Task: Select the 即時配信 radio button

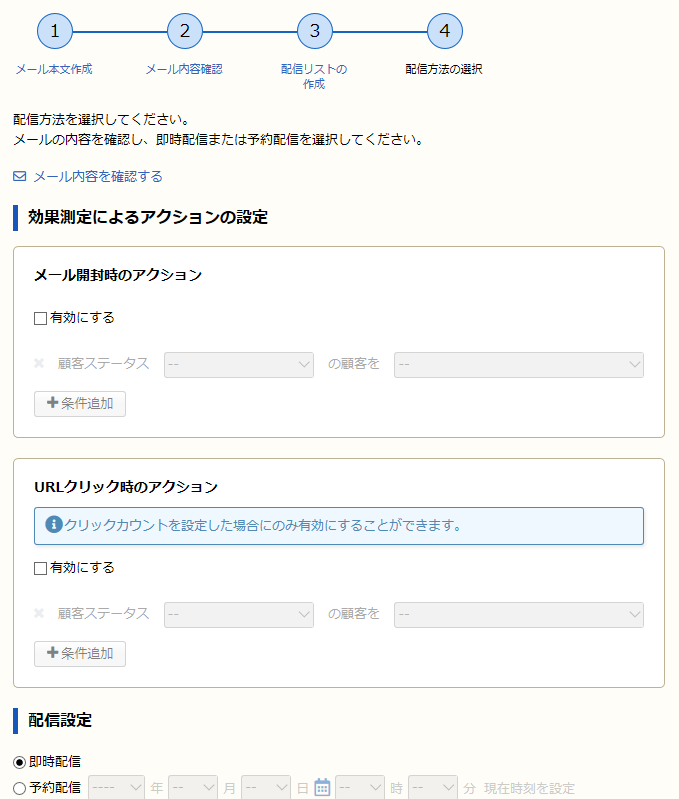Action: pos(19,762)
